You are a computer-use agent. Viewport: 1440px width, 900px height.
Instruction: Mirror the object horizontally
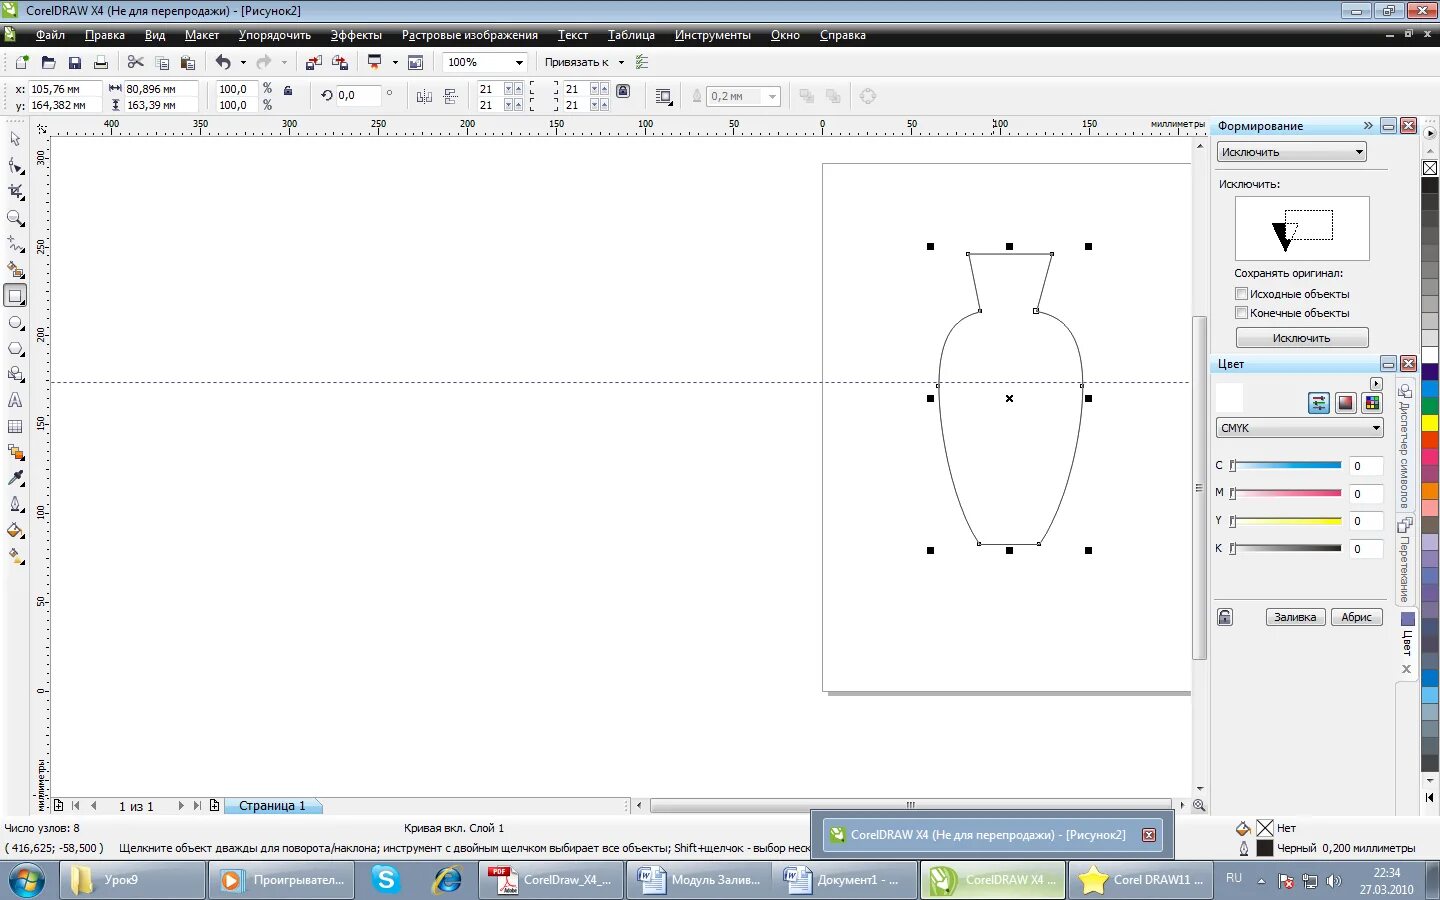424,97
